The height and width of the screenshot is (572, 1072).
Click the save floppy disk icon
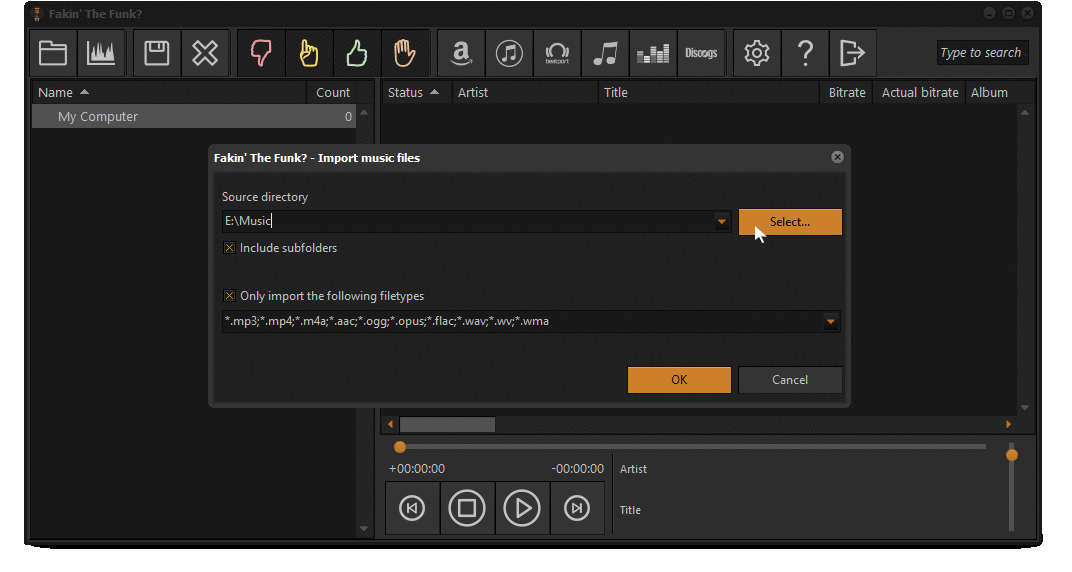click(x=157, y=53)
